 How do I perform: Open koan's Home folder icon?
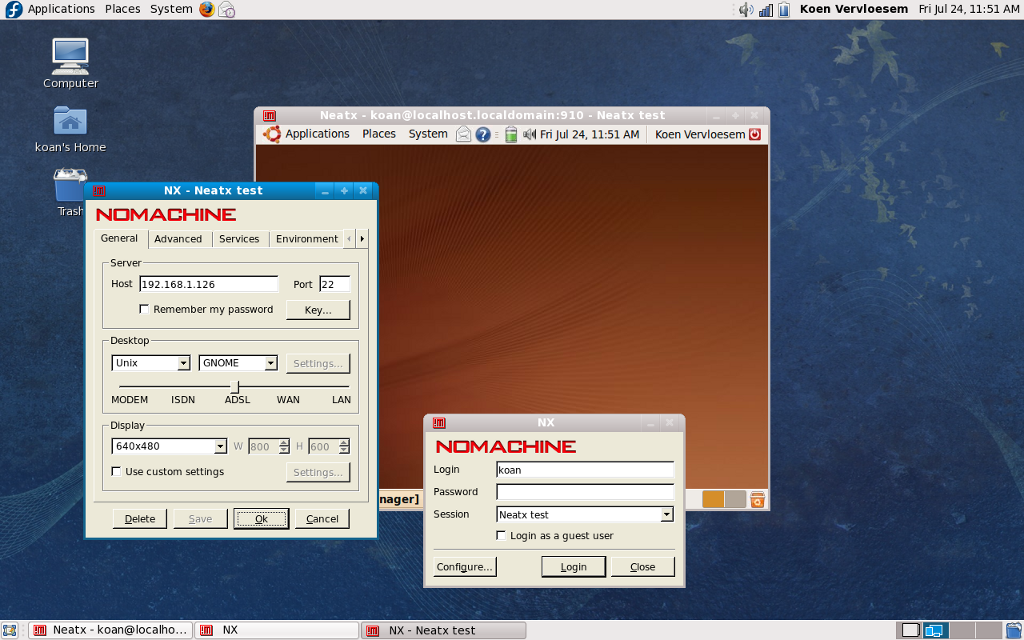pos(70,121)
